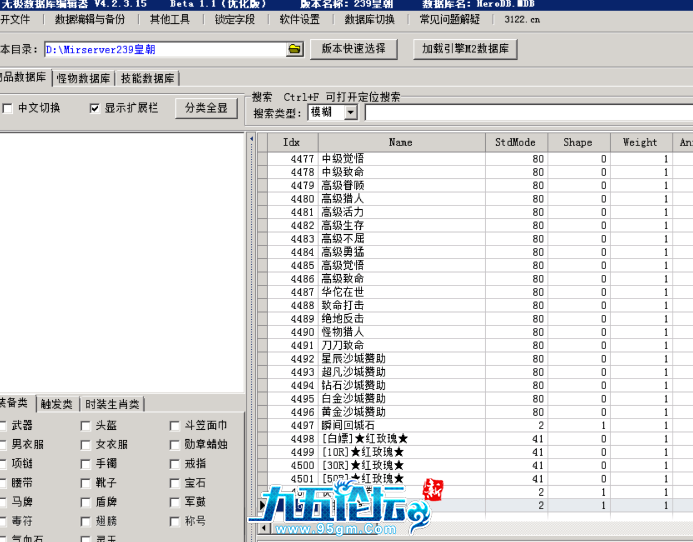Uncheck the 显示扩展栏 checkbox

(x=95, y=108)
